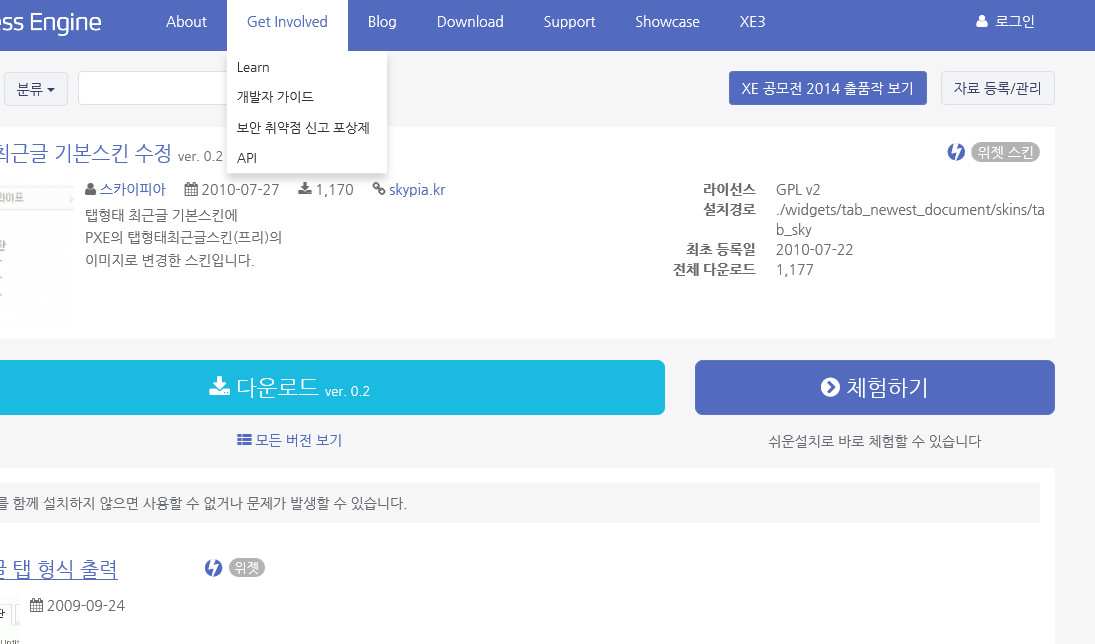Visit the skypia.kr homepage link
The width and height of the screenshot is (1095, 644).
tap(417, 189)
